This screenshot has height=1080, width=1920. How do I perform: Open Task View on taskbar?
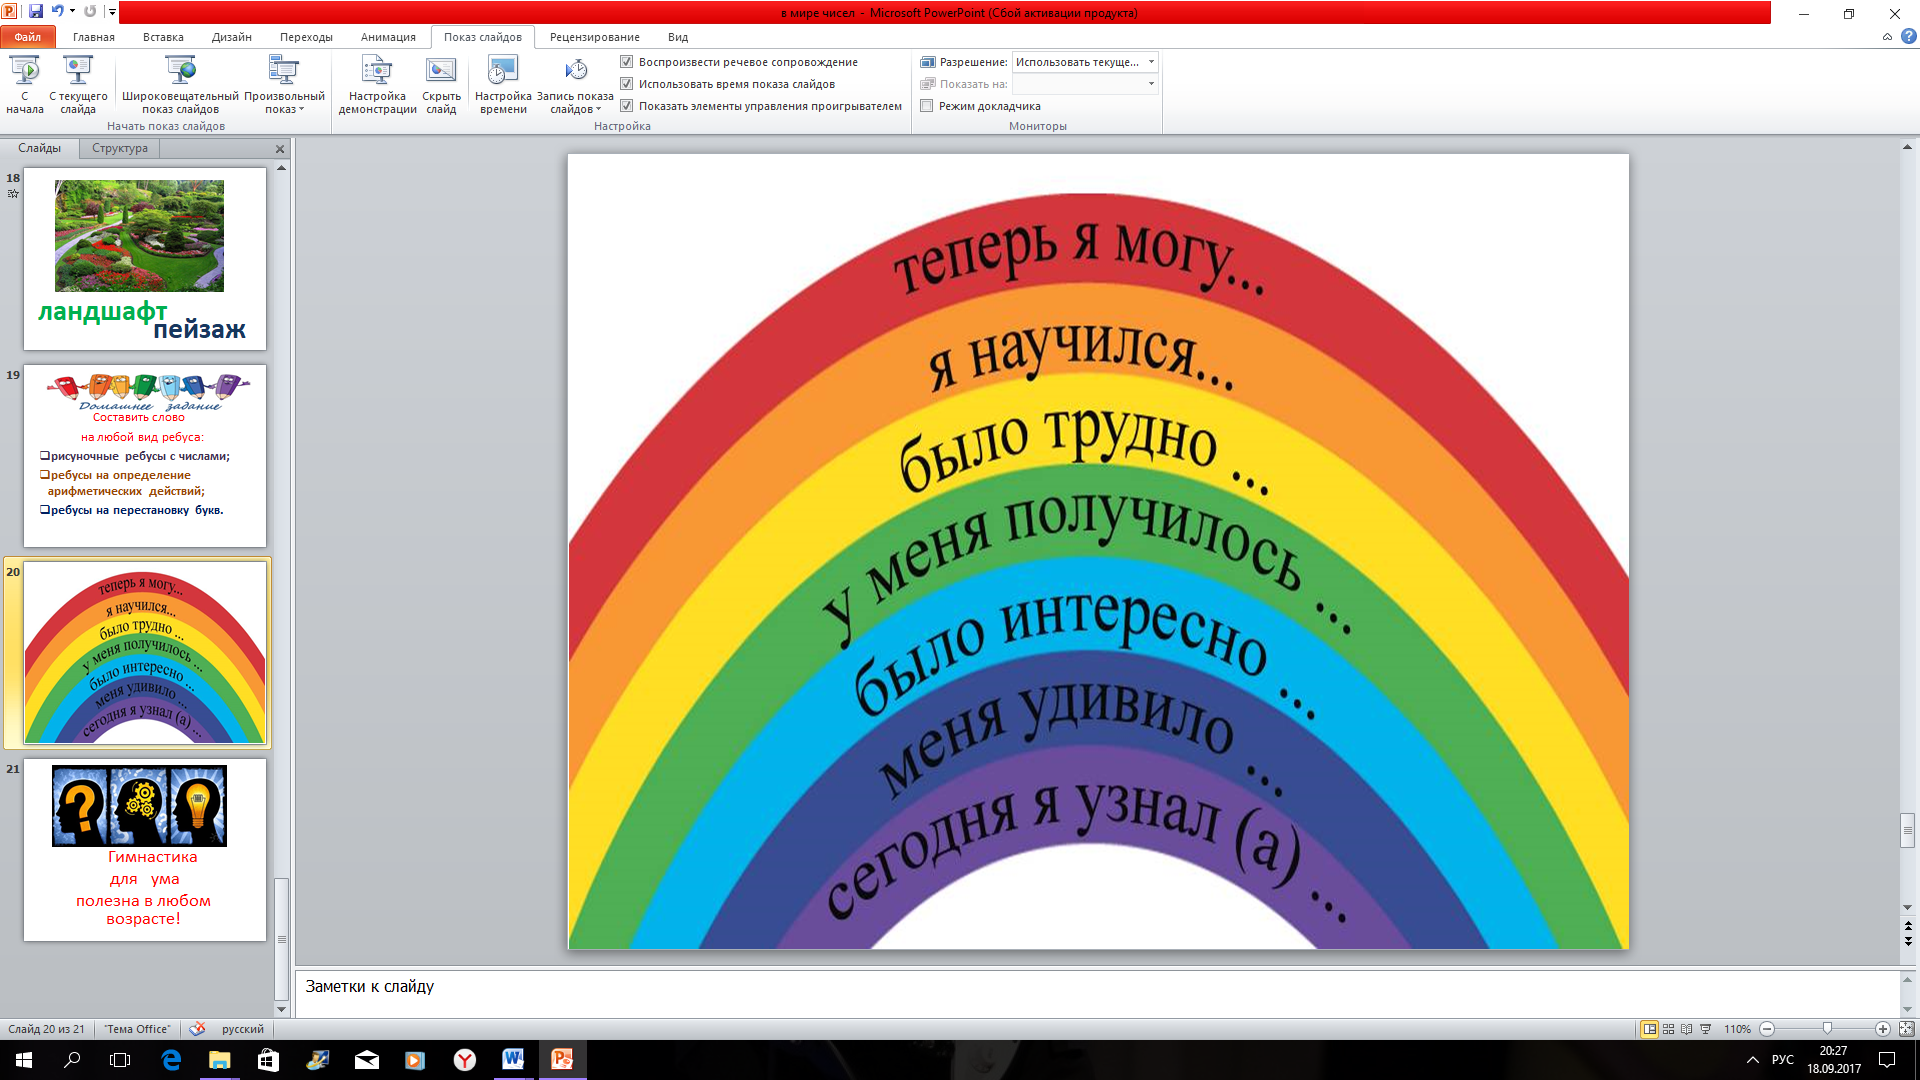click(x=120, y=1060)
